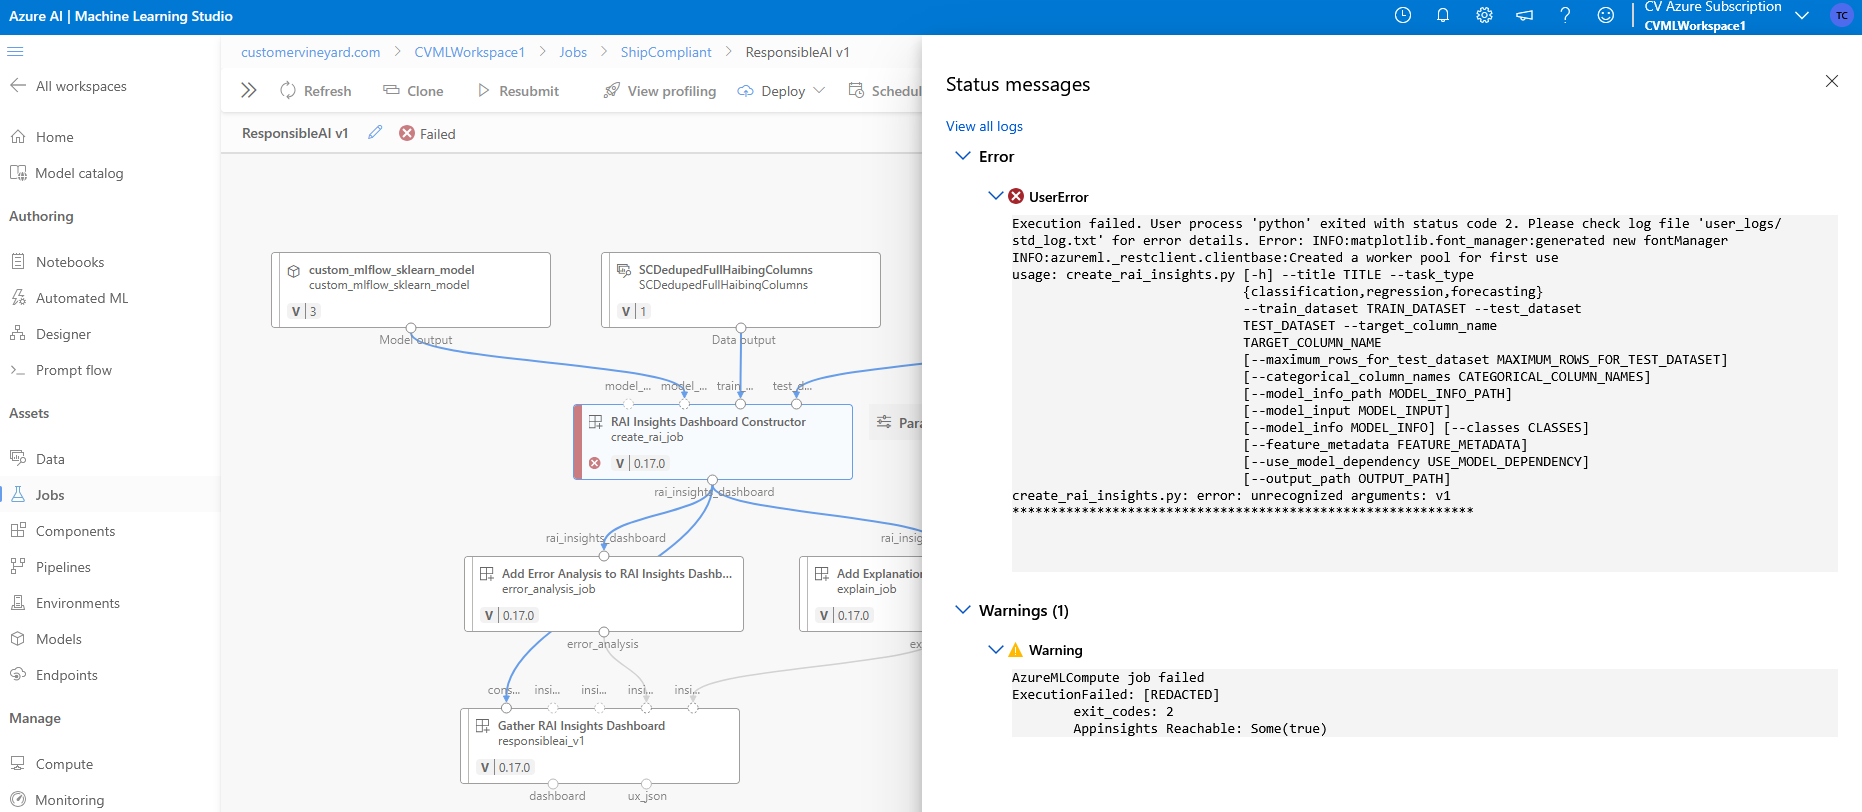
Task: Go to customervineyard.com breadcrumb
Action: tap(310, 52)
